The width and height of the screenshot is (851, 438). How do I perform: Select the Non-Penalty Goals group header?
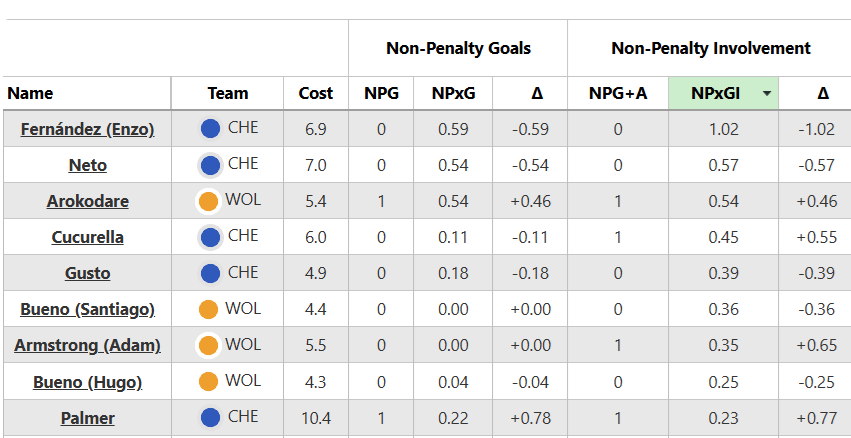click(x=458, y=48)
